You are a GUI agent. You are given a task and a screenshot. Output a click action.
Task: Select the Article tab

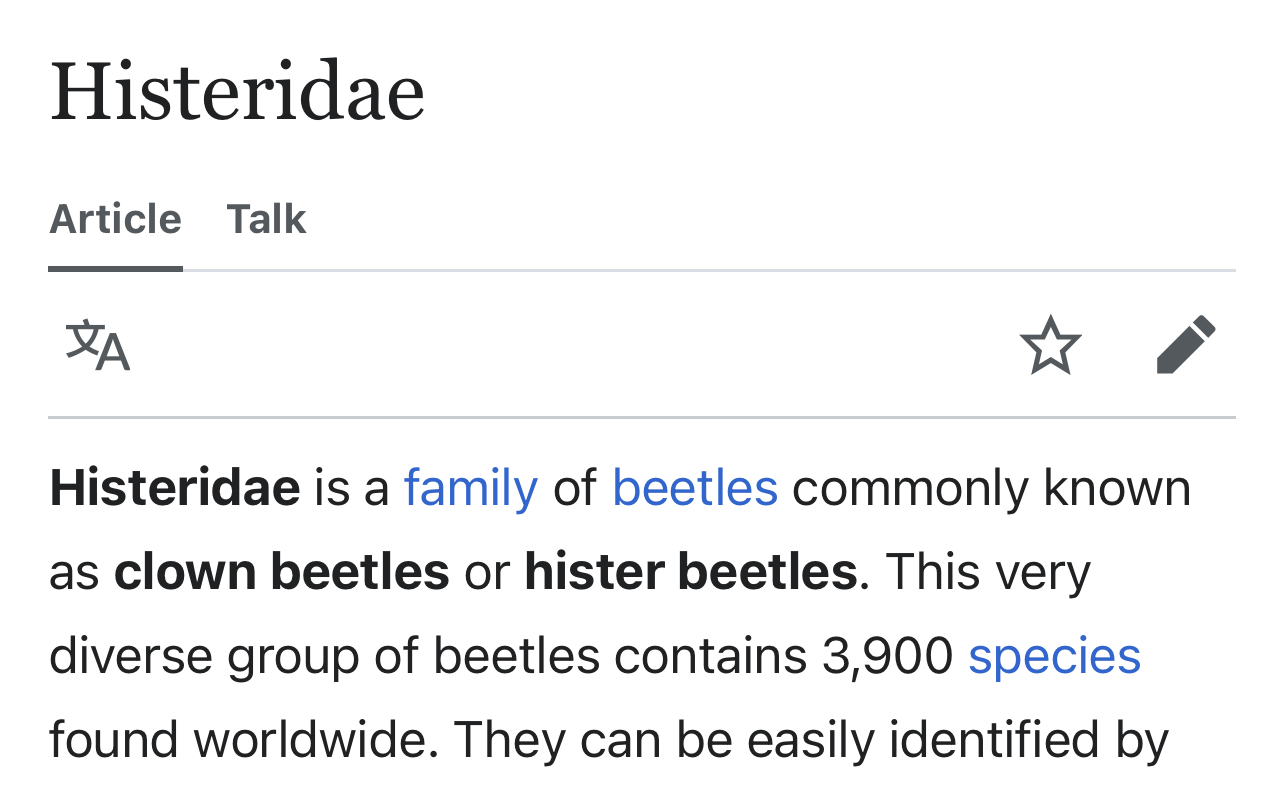point(115,219)
